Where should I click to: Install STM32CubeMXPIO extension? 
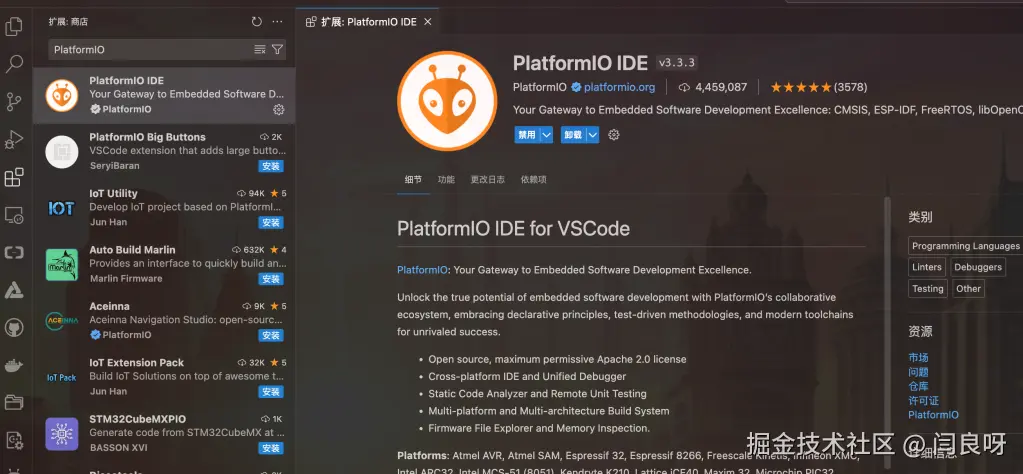(x=271, y=448)
